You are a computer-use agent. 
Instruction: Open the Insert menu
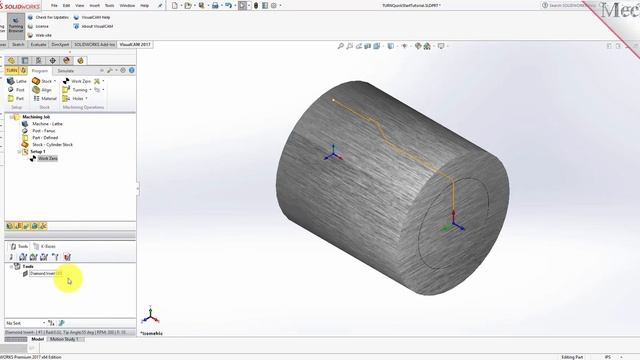click(94, 6)
